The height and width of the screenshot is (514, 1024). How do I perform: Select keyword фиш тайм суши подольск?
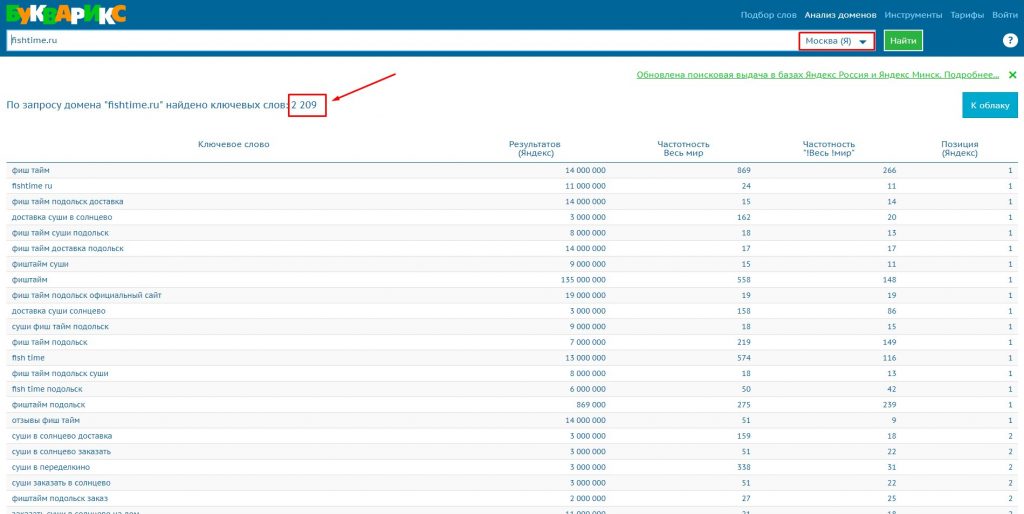tap(60, 233)
